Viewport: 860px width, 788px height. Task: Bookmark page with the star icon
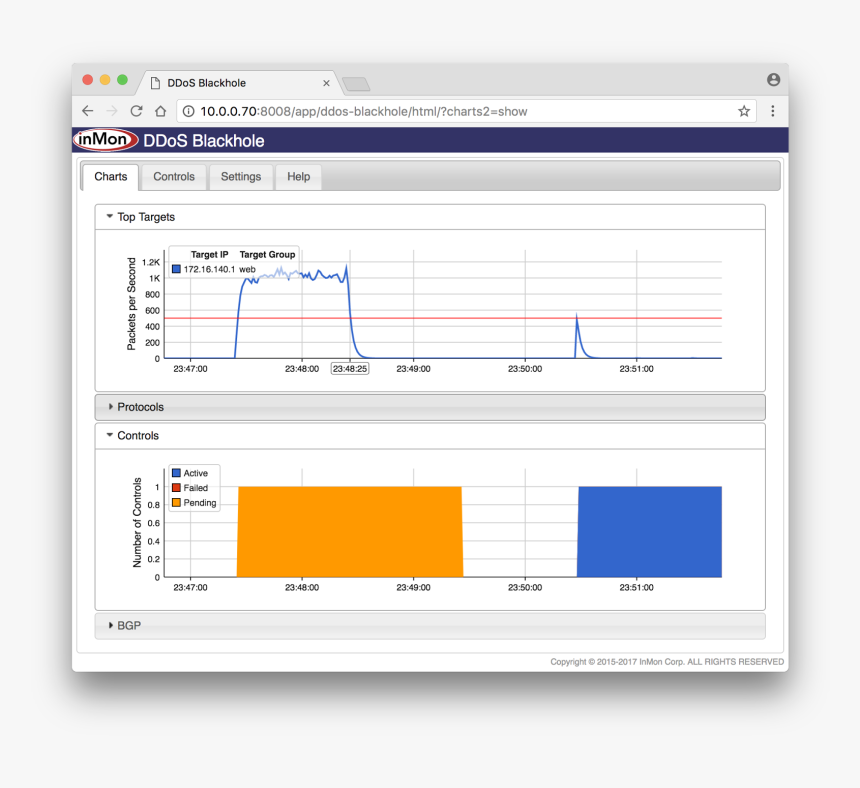[744, 111]
